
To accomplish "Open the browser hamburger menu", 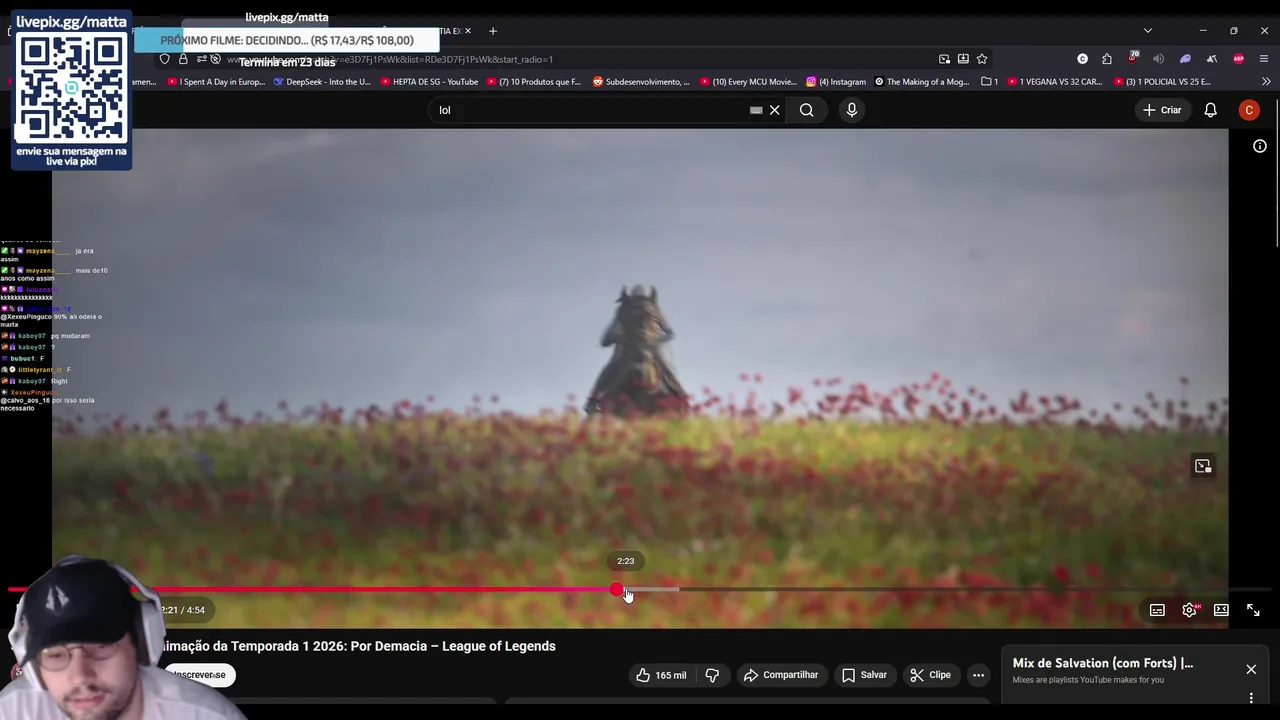I will click(1265, 59).
